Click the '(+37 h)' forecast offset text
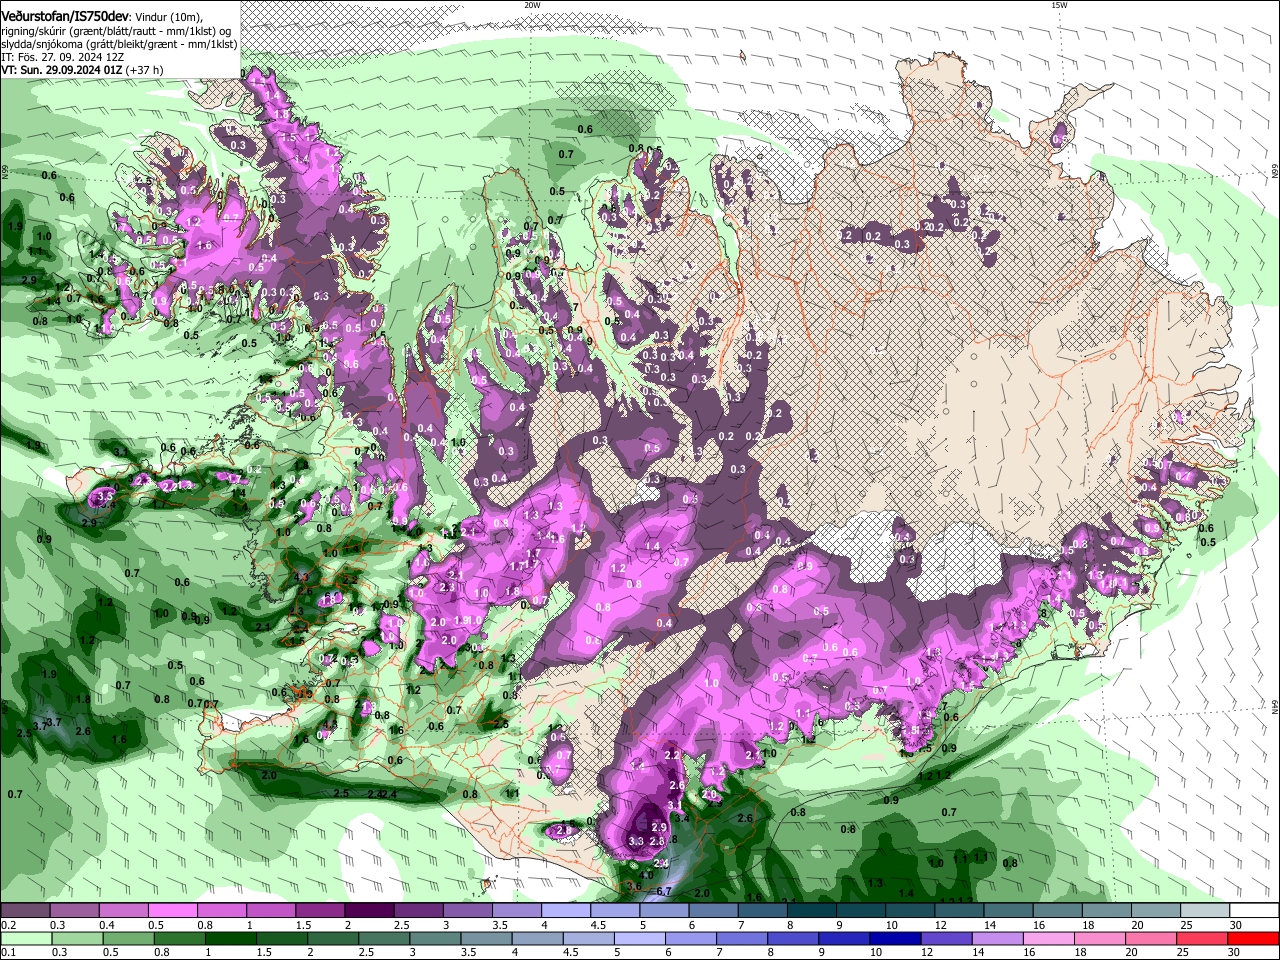This screenshot has height=960, width=1280. click(144, 70)
